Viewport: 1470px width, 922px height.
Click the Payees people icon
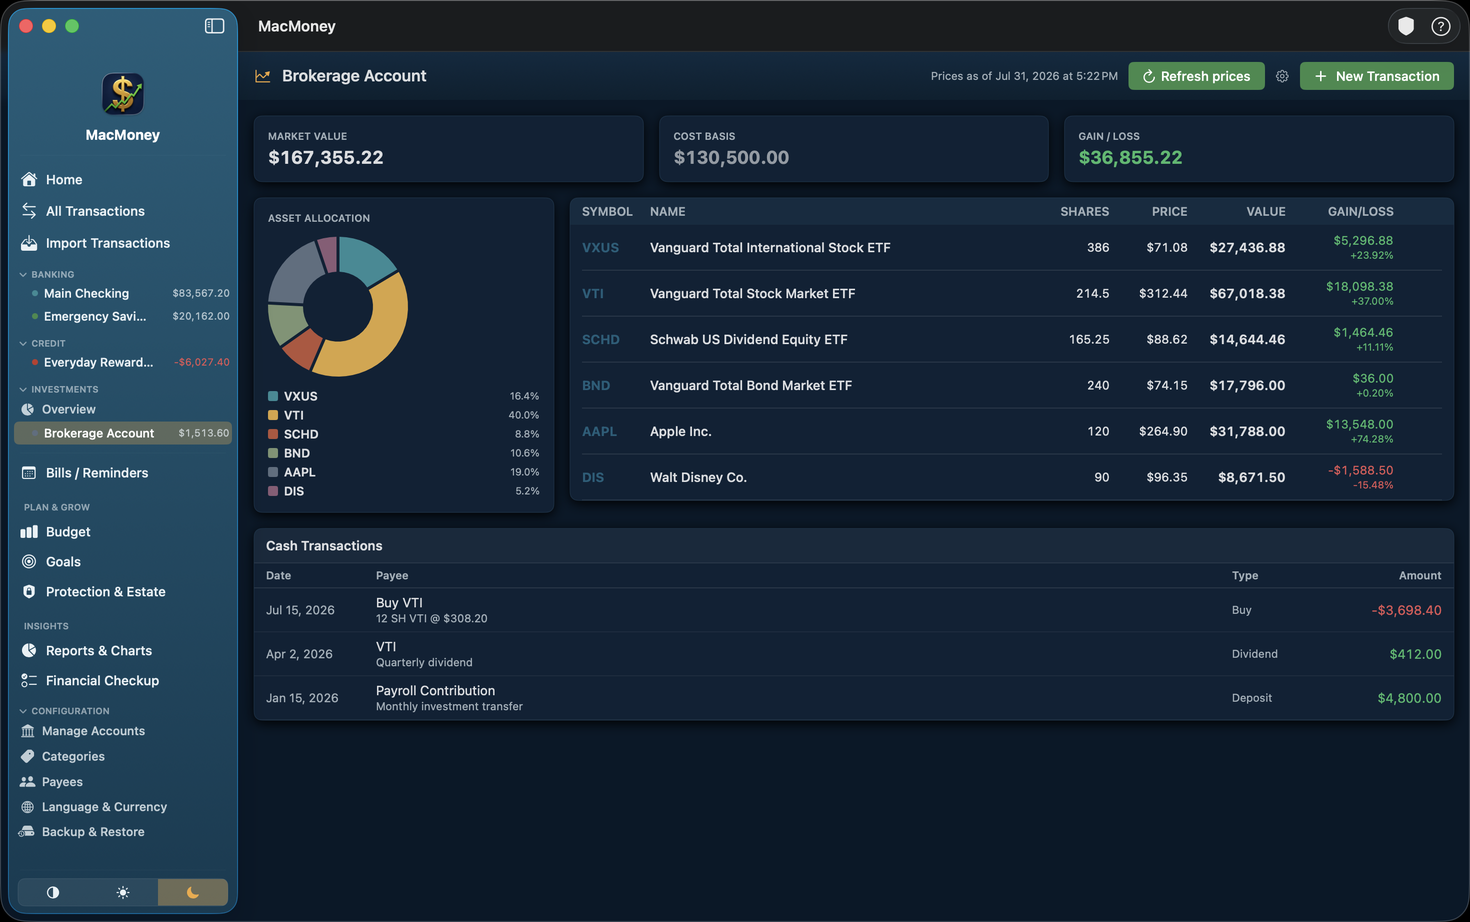pos(28,782)
